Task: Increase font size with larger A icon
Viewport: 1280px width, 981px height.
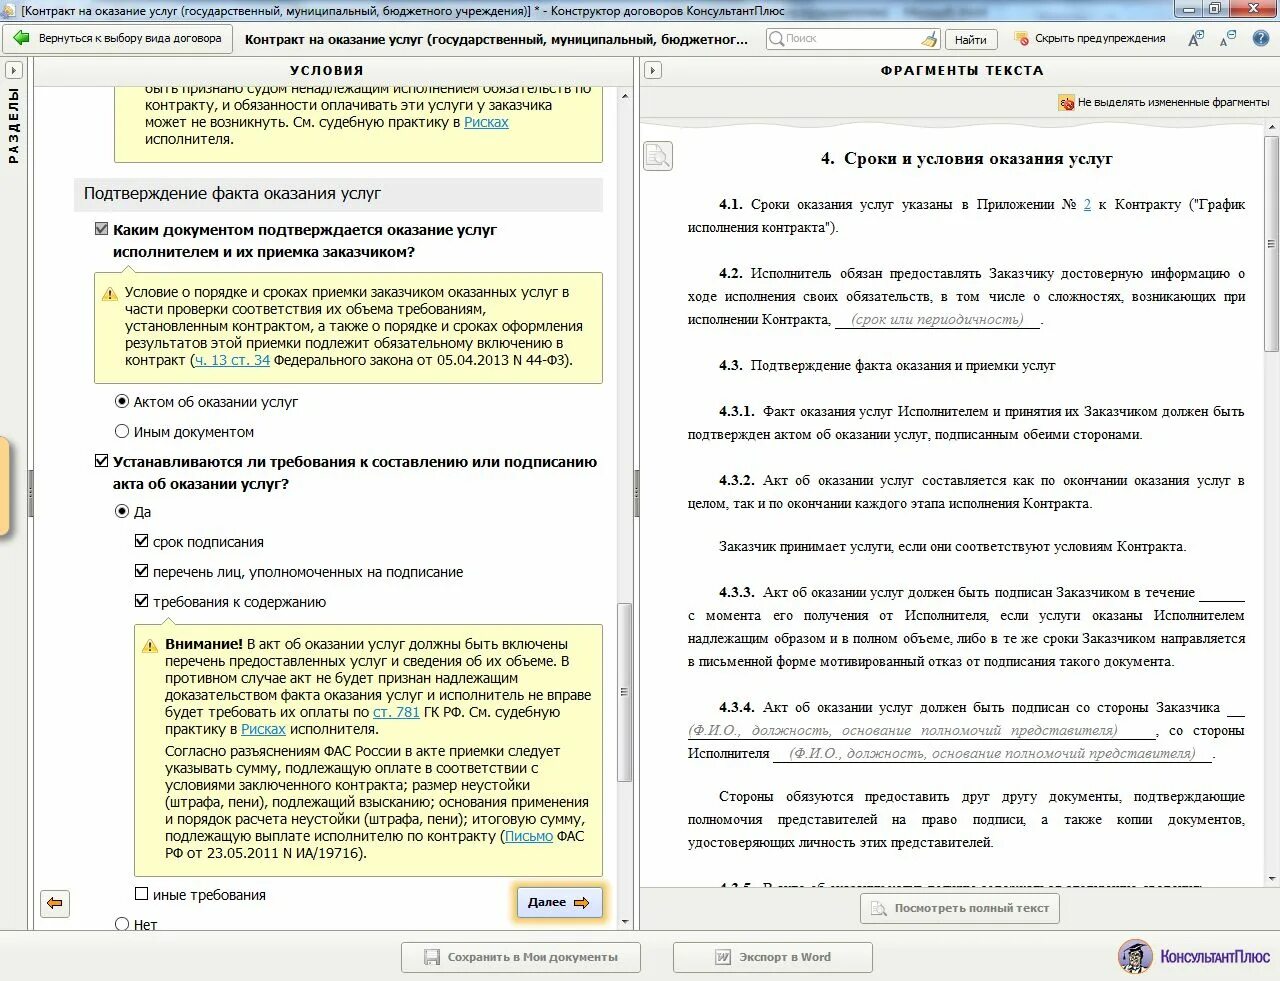Action: [x=1196, y=38]
